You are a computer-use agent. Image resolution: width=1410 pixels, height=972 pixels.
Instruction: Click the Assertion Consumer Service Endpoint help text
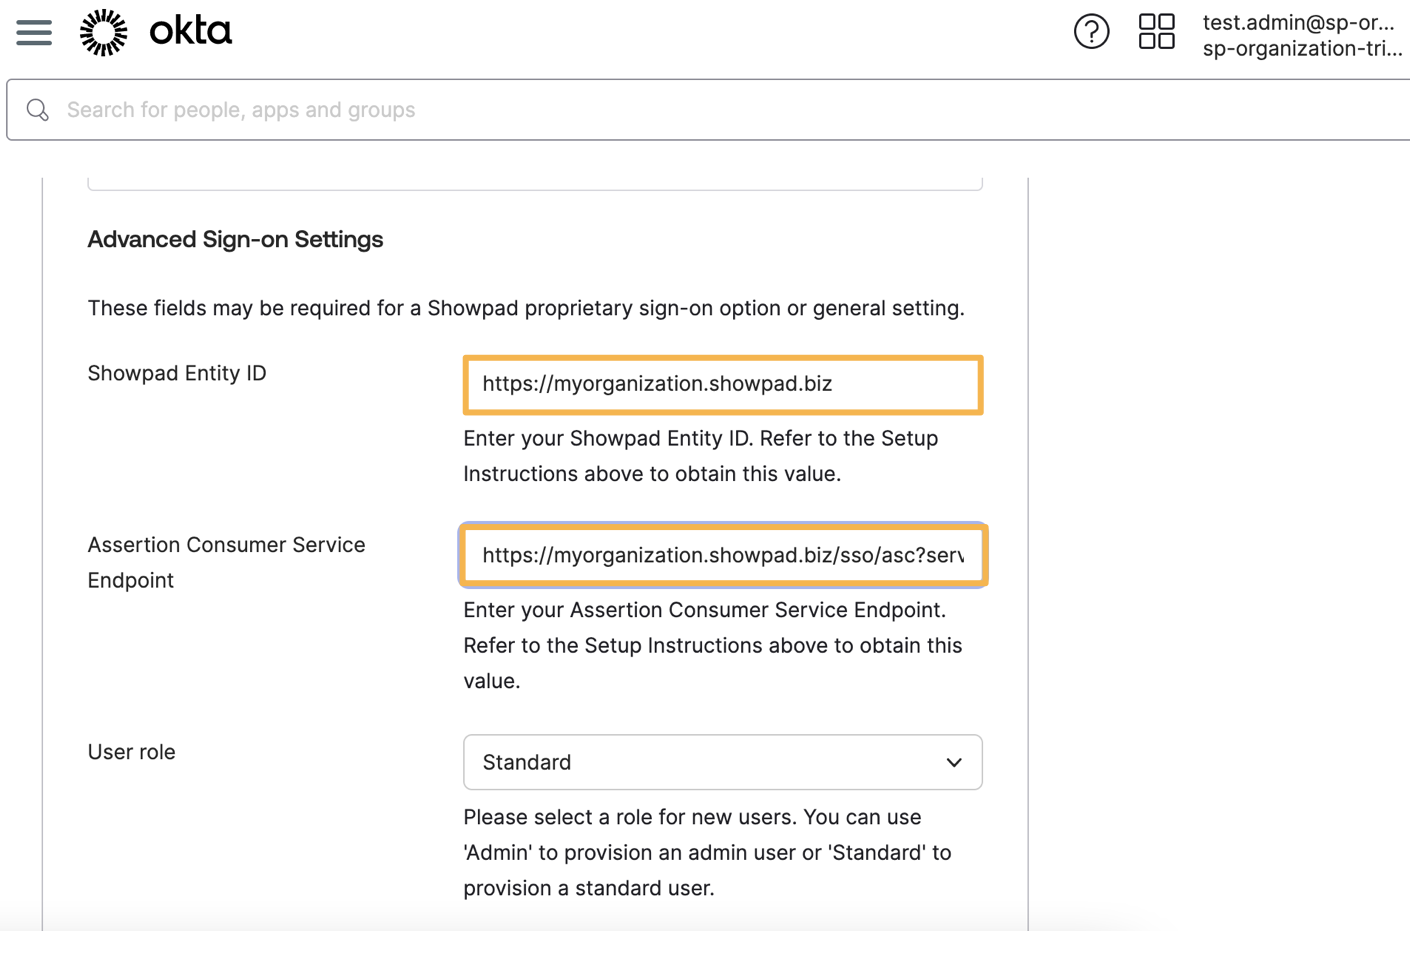[713, 646]
